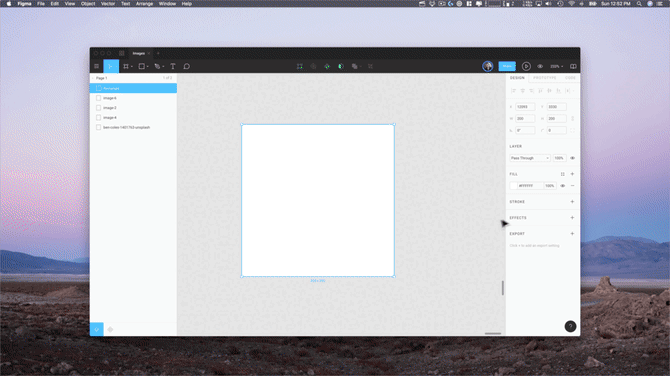Image resolution: width=670 pixels, height=376 pixels.
Task: Click the Present play button
Action: tap(526, 66)
